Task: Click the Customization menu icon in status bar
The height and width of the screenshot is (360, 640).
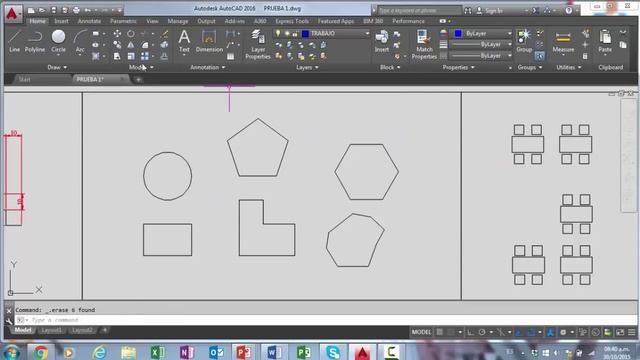Action: [x=631, y=332]
